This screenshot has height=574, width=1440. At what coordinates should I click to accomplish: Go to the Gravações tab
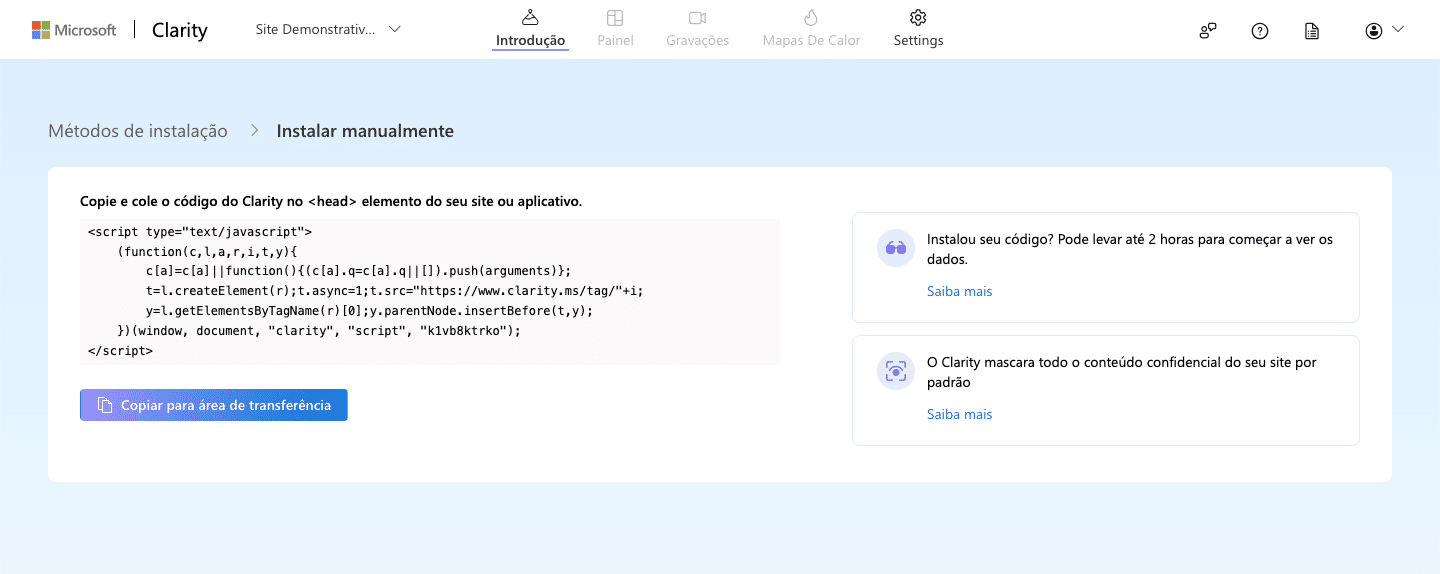697,29
